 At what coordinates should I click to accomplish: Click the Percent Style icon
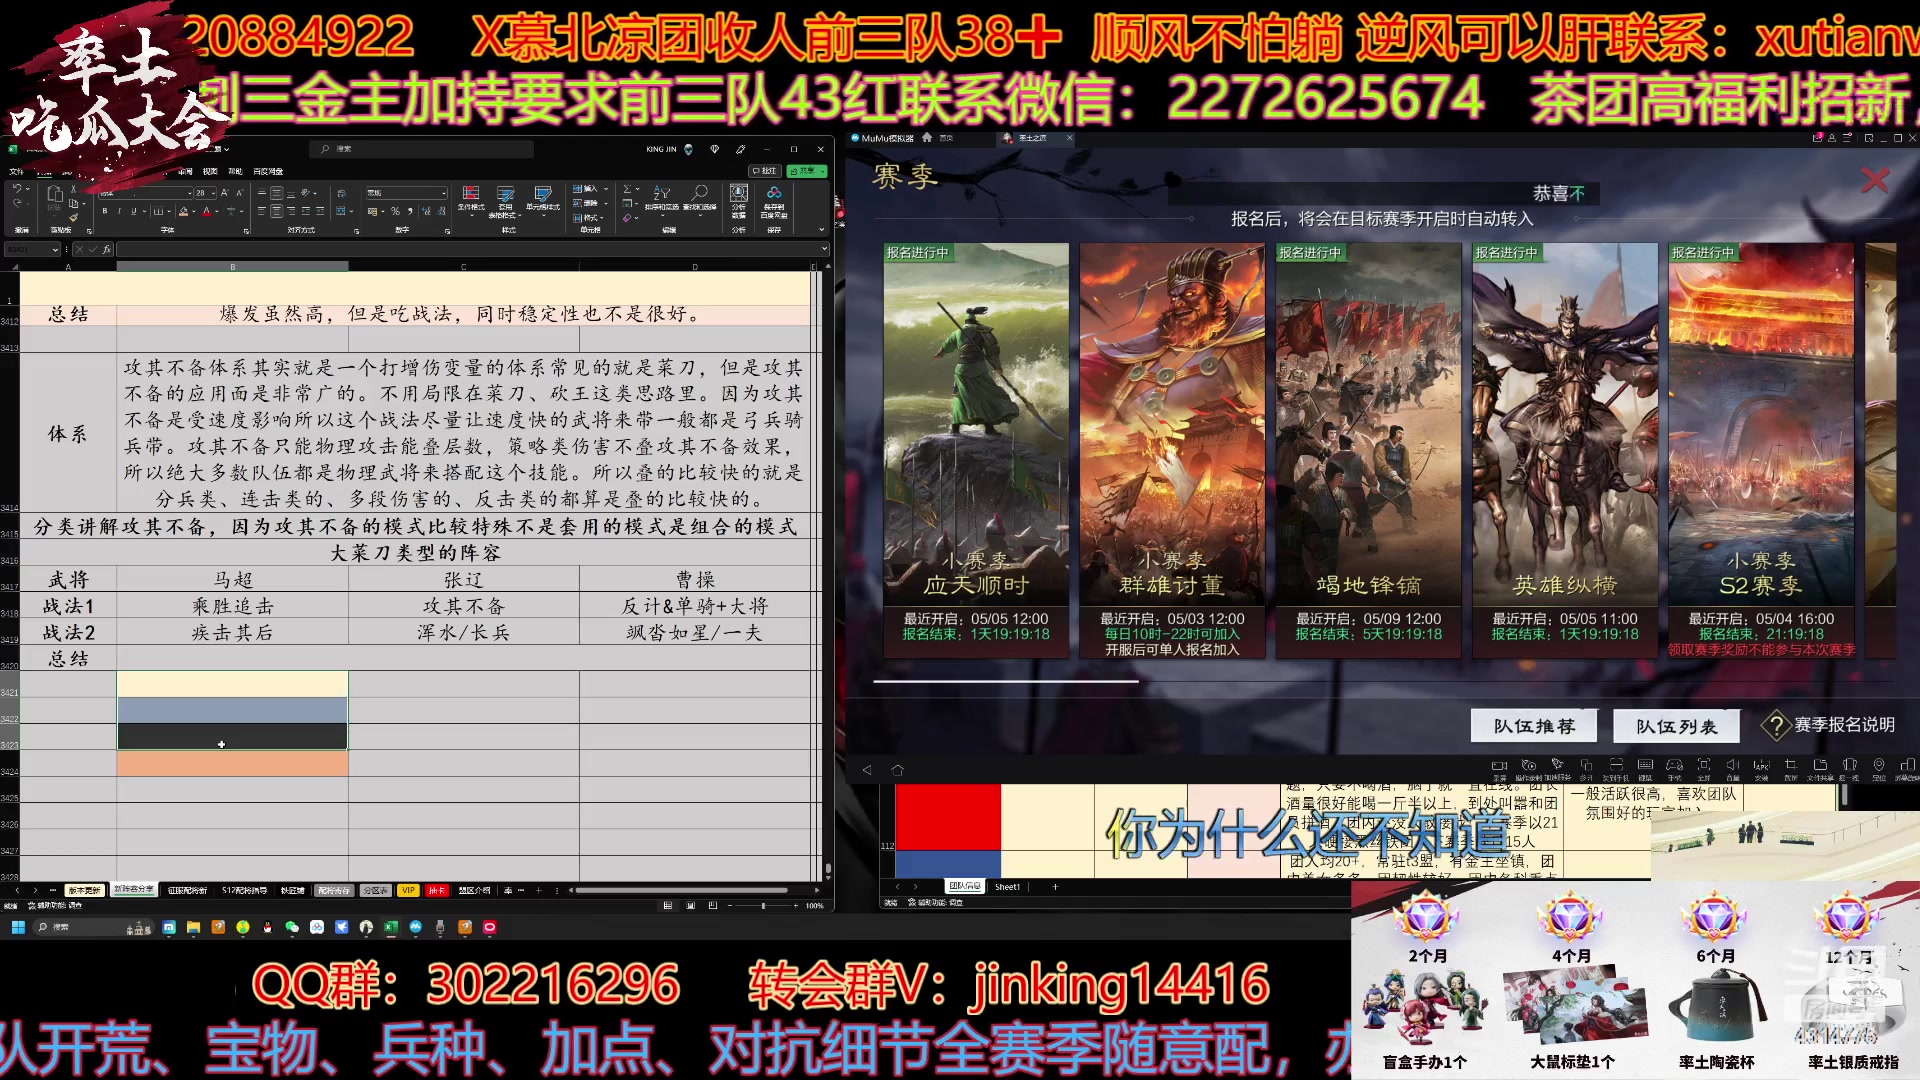395,211
